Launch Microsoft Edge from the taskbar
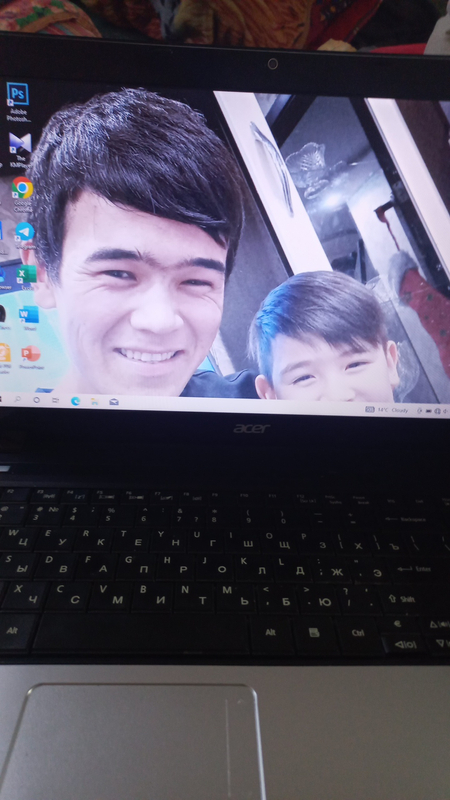Viewport: 450px width, 800px height. click(x=75, y=401)
